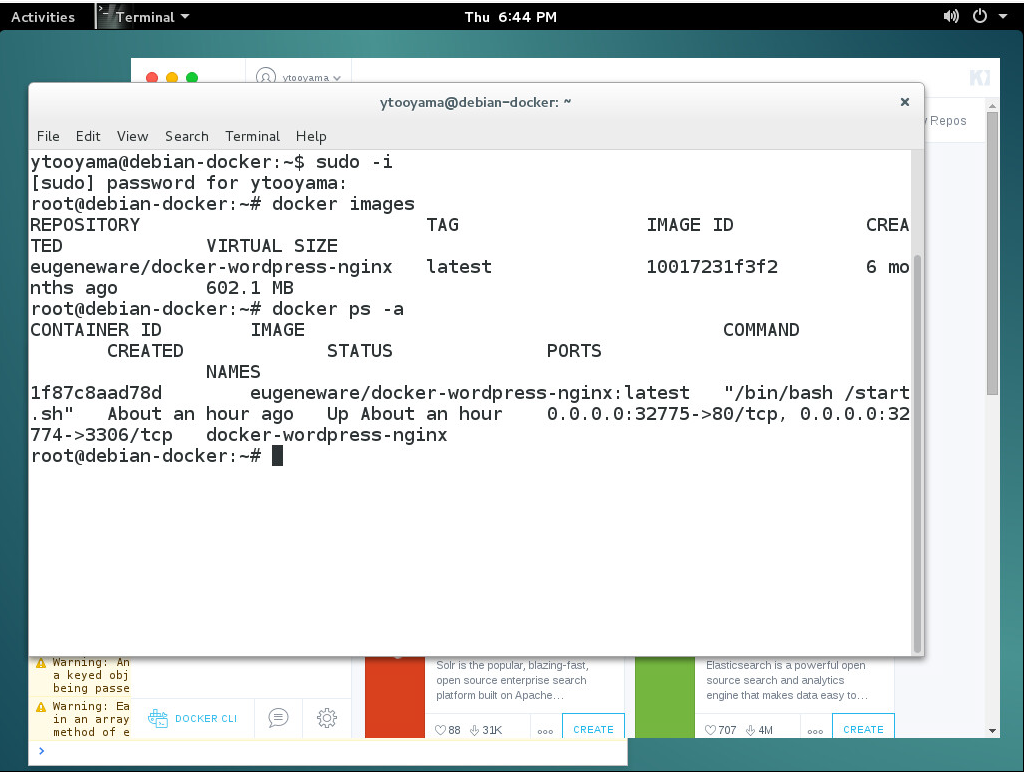This screenshot has height=772, width=1024.
Task: Click the second warning triangle icon
Action: (x=41, y=707)
